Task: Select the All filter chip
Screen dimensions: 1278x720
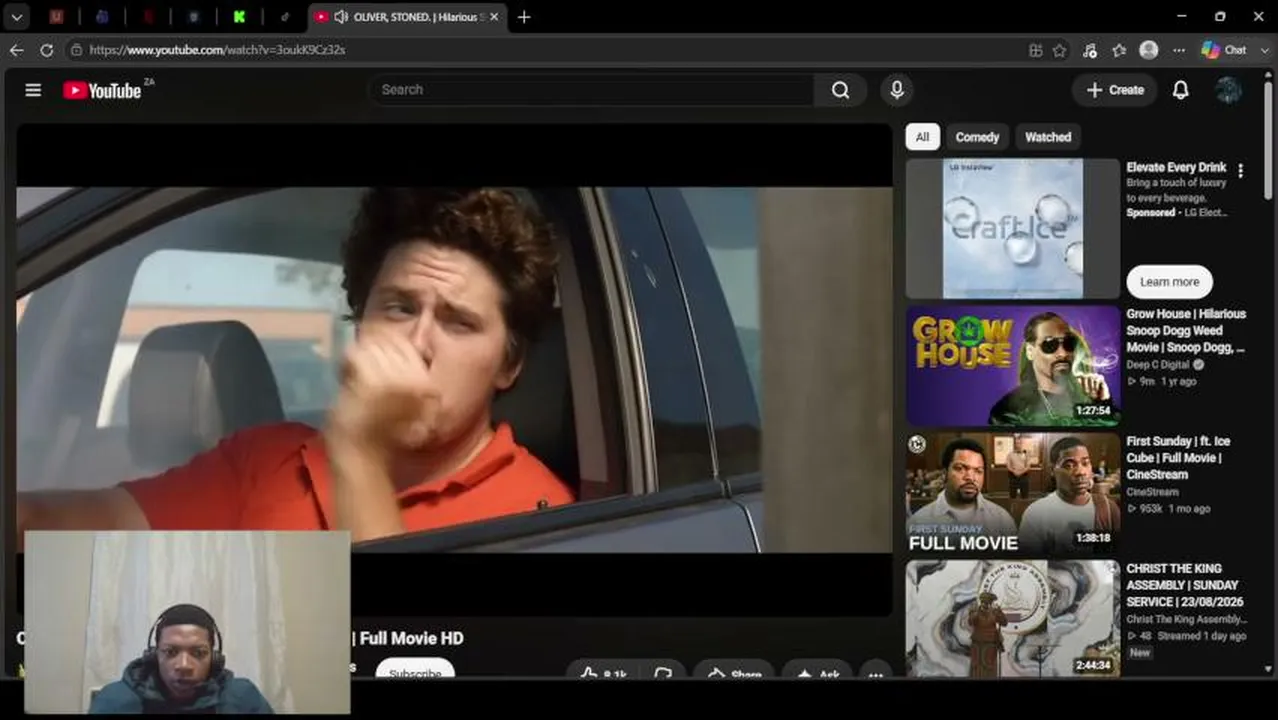Action: pyautogui.click(x=922, y=137)
